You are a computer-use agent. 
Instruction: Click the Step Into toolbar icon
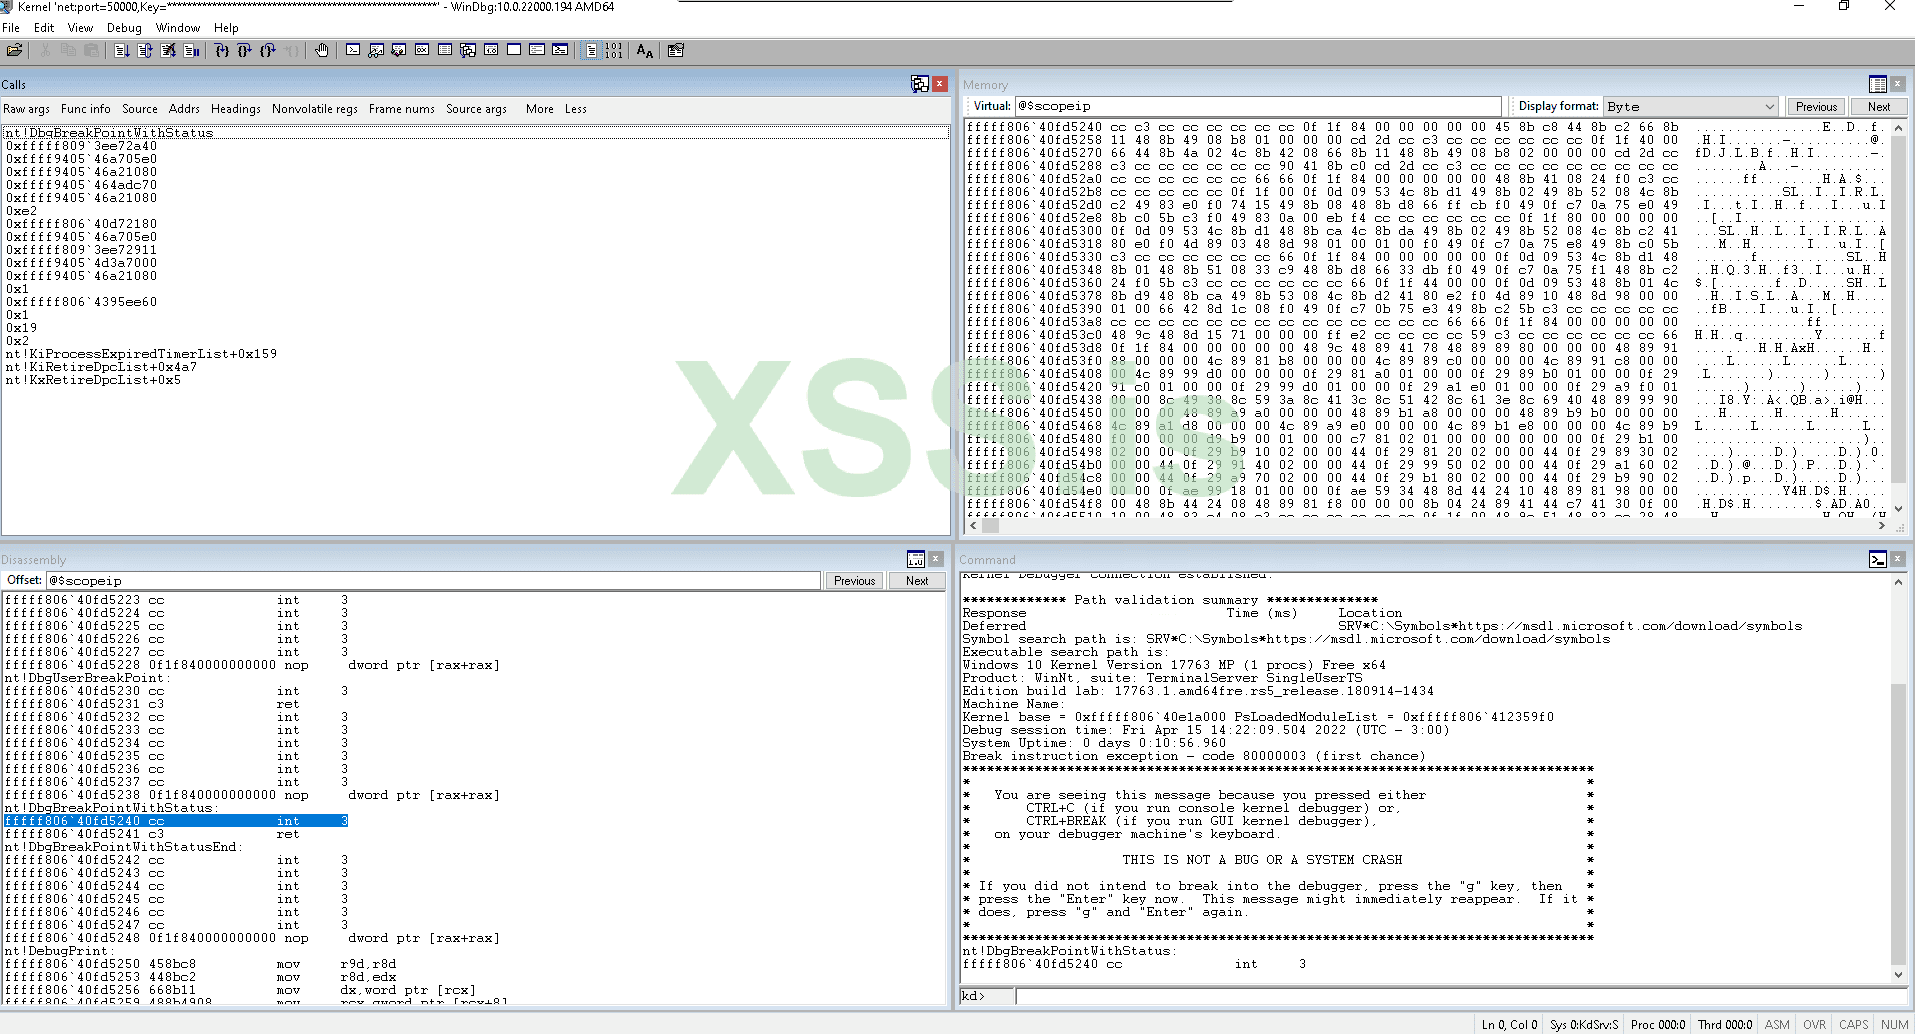[222, 50]
